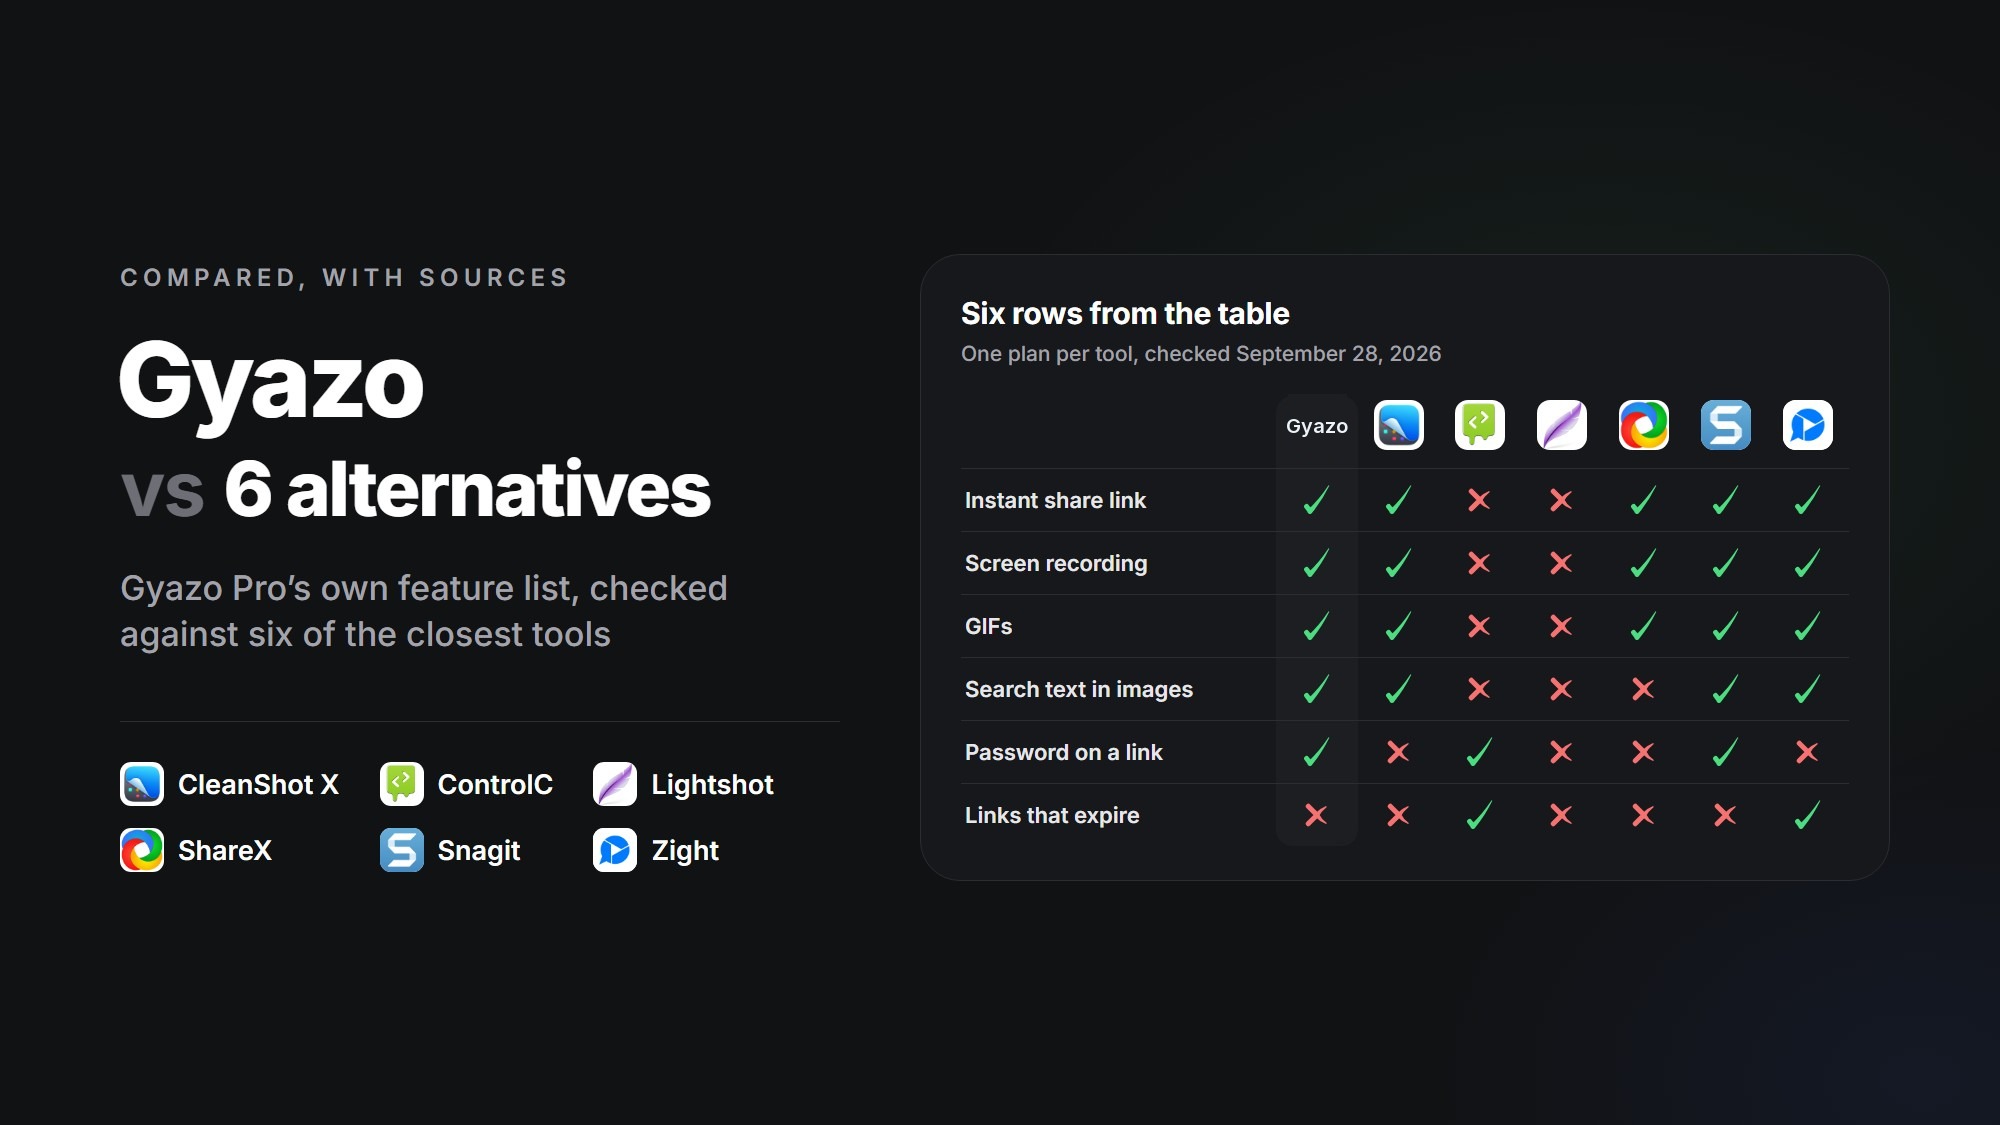The image size is (2000, 1125).
Task: Click the Lightshot feather icon in the table header
Action: [x=1562, y=425]
